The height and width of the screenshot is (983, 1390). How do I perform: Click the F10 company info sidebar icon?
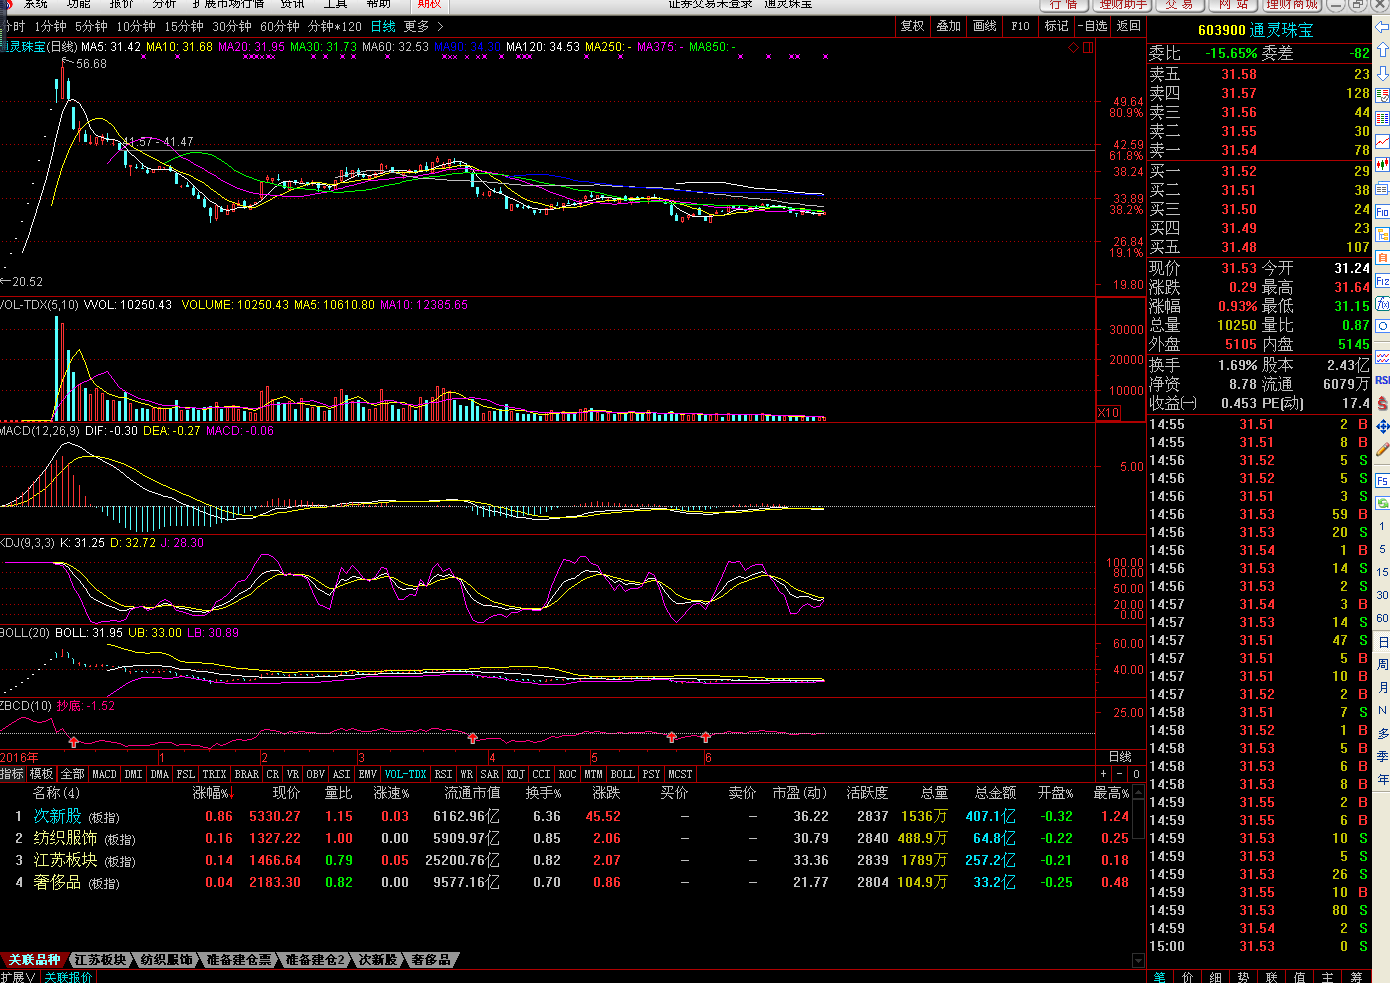pyautogui.click(x=1382, y=212)
